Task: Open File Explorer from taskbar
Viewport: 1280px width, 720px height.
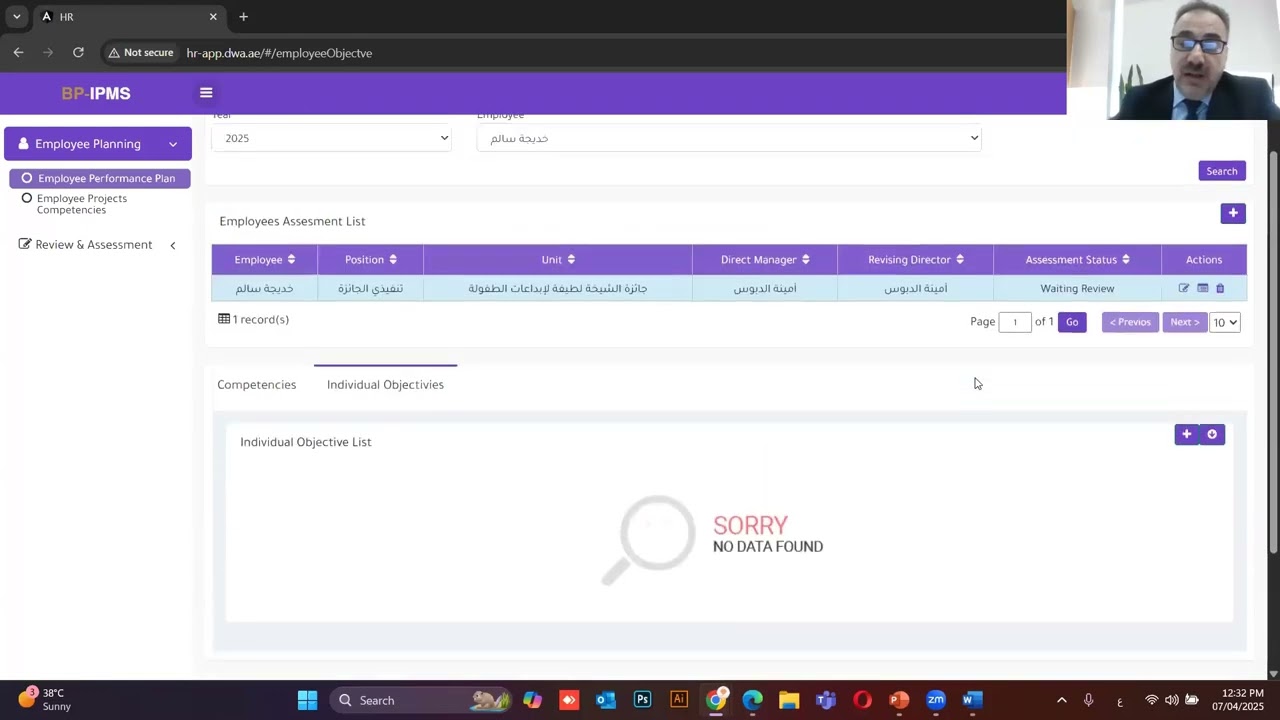Action: click(x=789, y=700)
